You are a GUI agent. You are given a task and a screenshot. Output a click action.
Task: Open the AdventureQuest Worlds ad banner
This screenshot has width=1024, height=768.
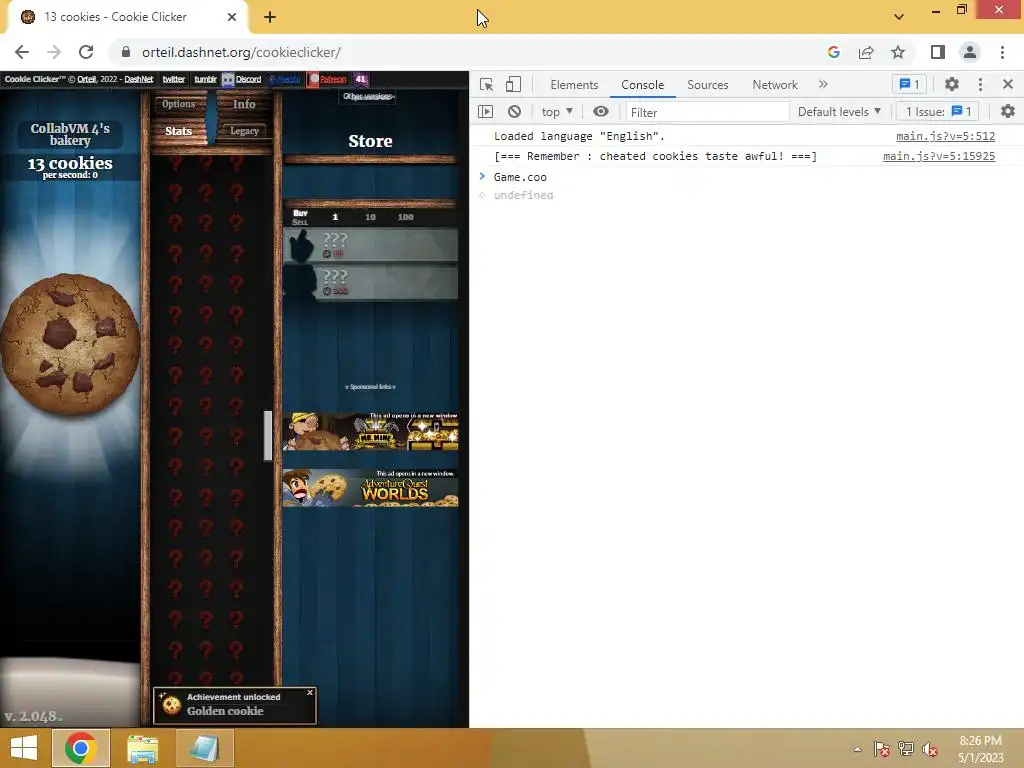(x=370, y=488)
